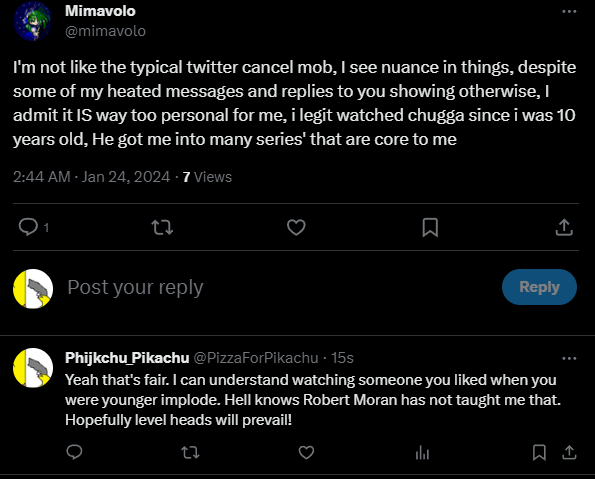The image size is (595, 479).
Task: Click the blue Reply button
Action: (x=539, y=287)
